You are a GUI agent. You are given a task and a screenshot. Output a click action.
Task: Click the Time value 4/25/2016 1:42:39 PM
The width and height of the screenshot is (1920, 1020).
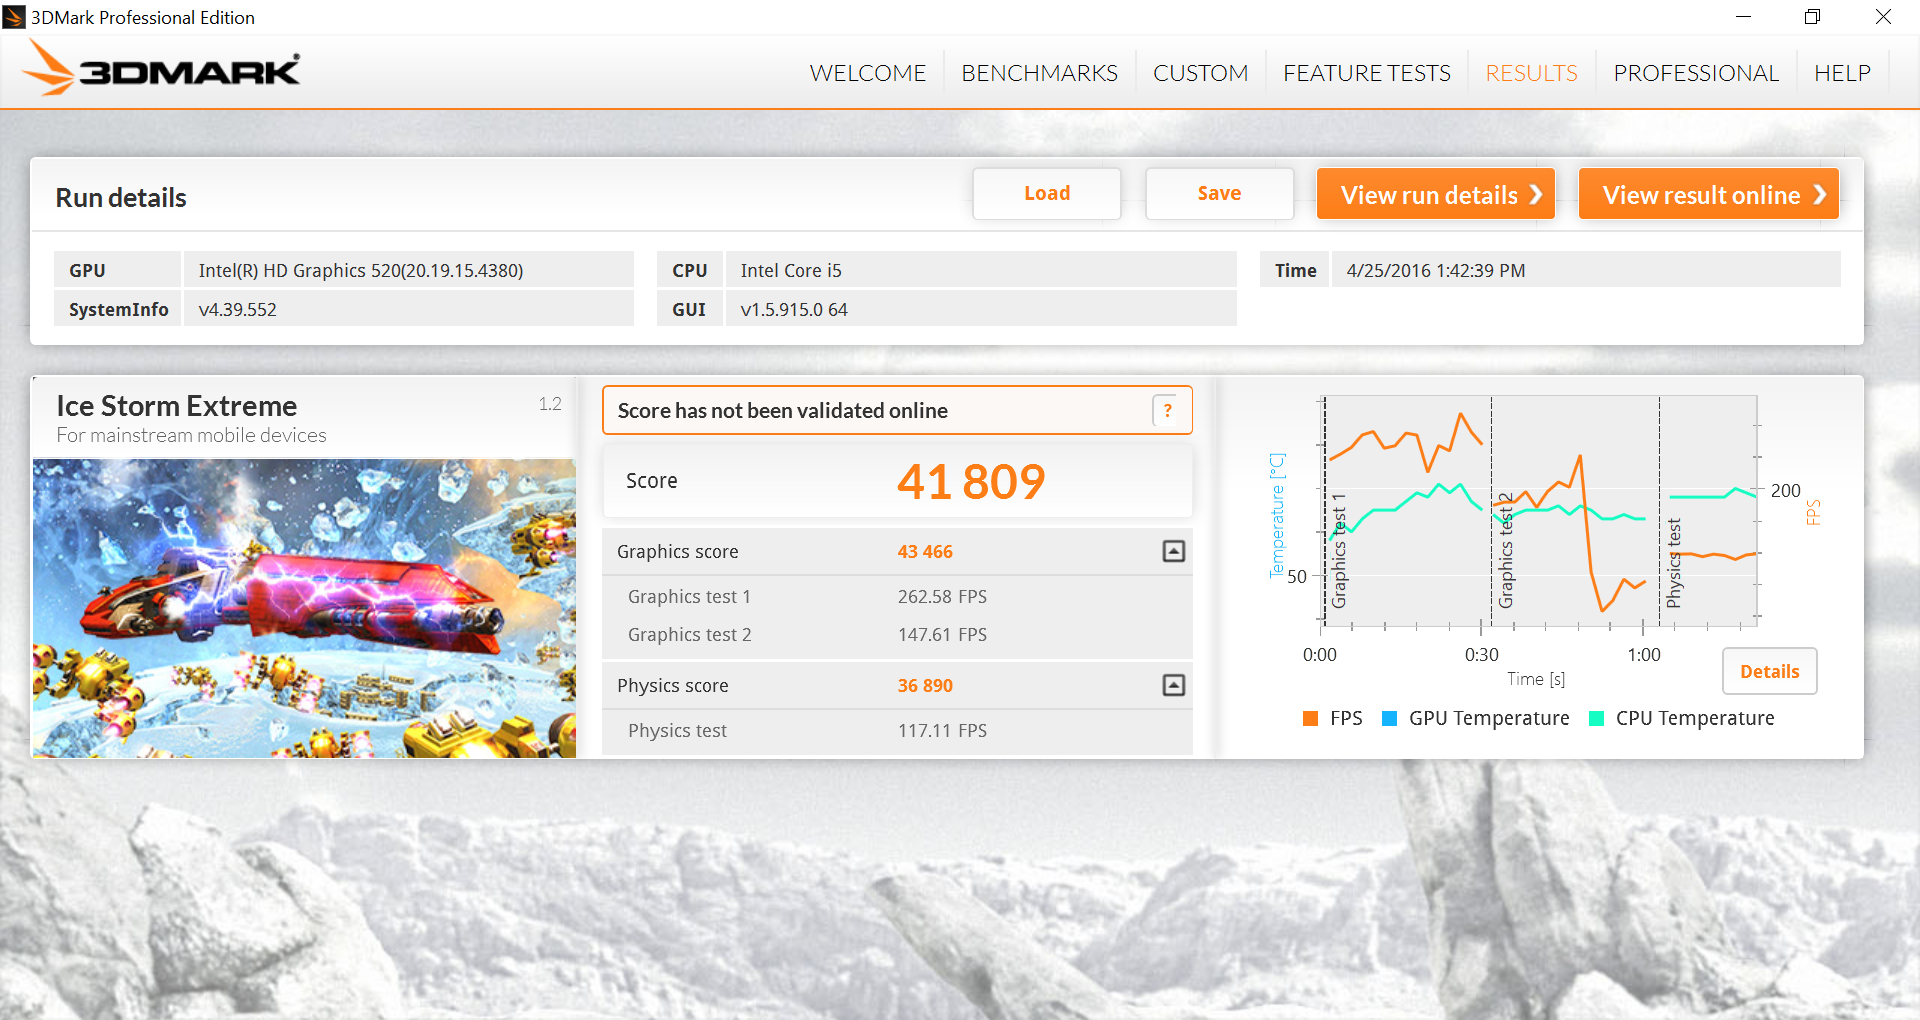coord(1436,270)
